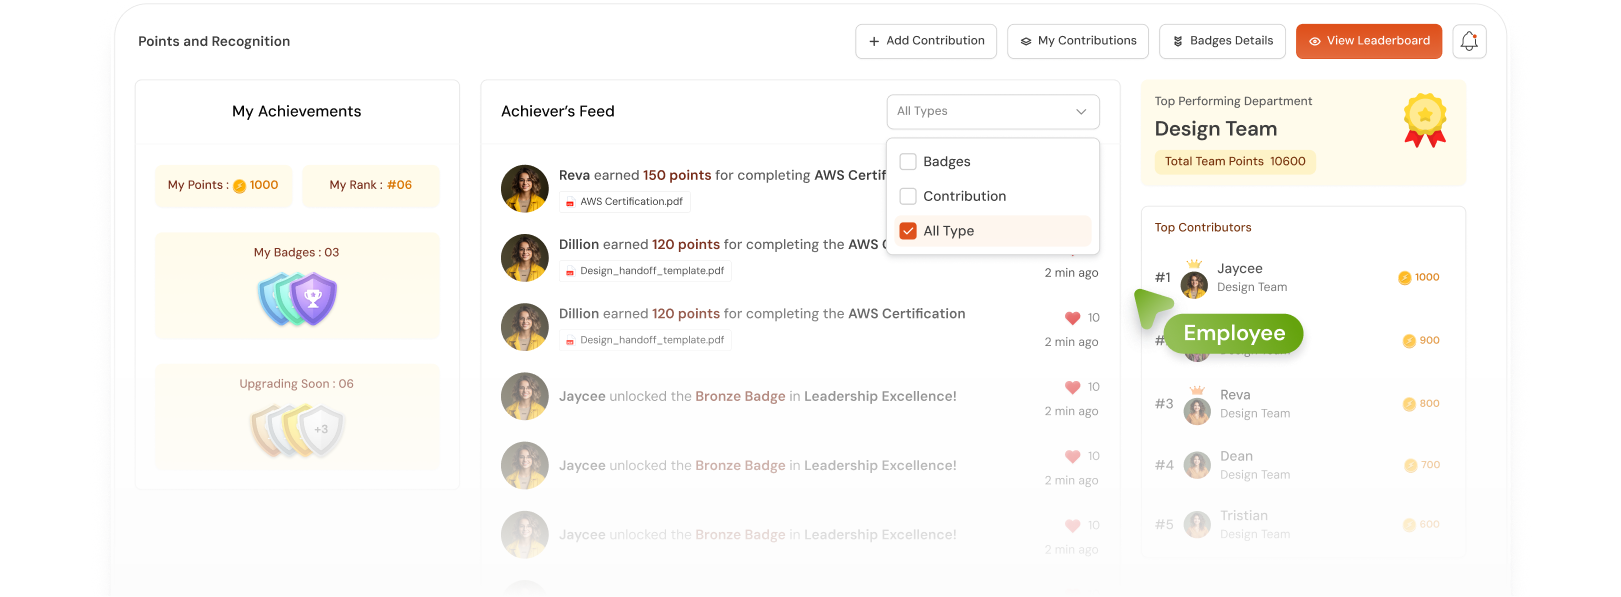Click the PDF icon on AWS Certification.pdf chip
Screen dimensions: 1621x597
pyautogui.click(x=570, y=201)
